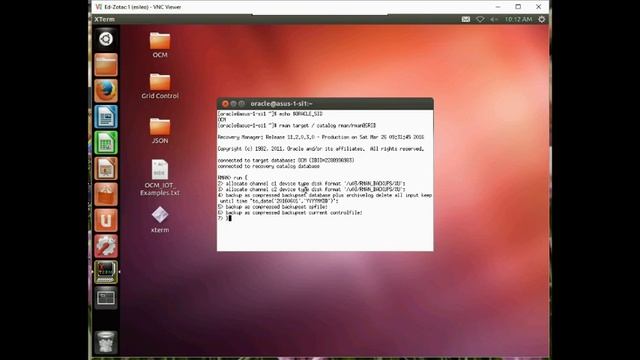Open LibreOffice Writer from the launcher
The image size is (640, 360).
106,117
